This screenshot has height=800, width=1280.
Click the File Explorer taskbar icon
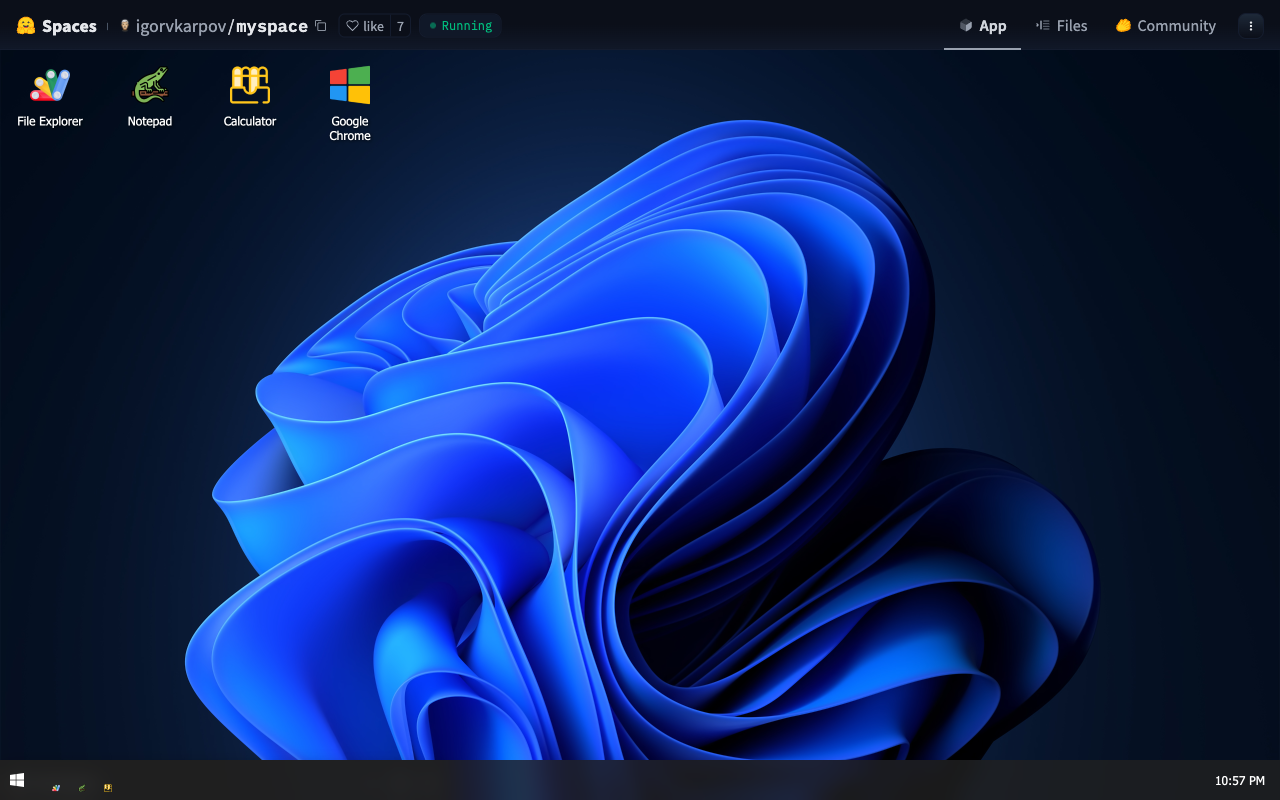(x=56, y=787)
